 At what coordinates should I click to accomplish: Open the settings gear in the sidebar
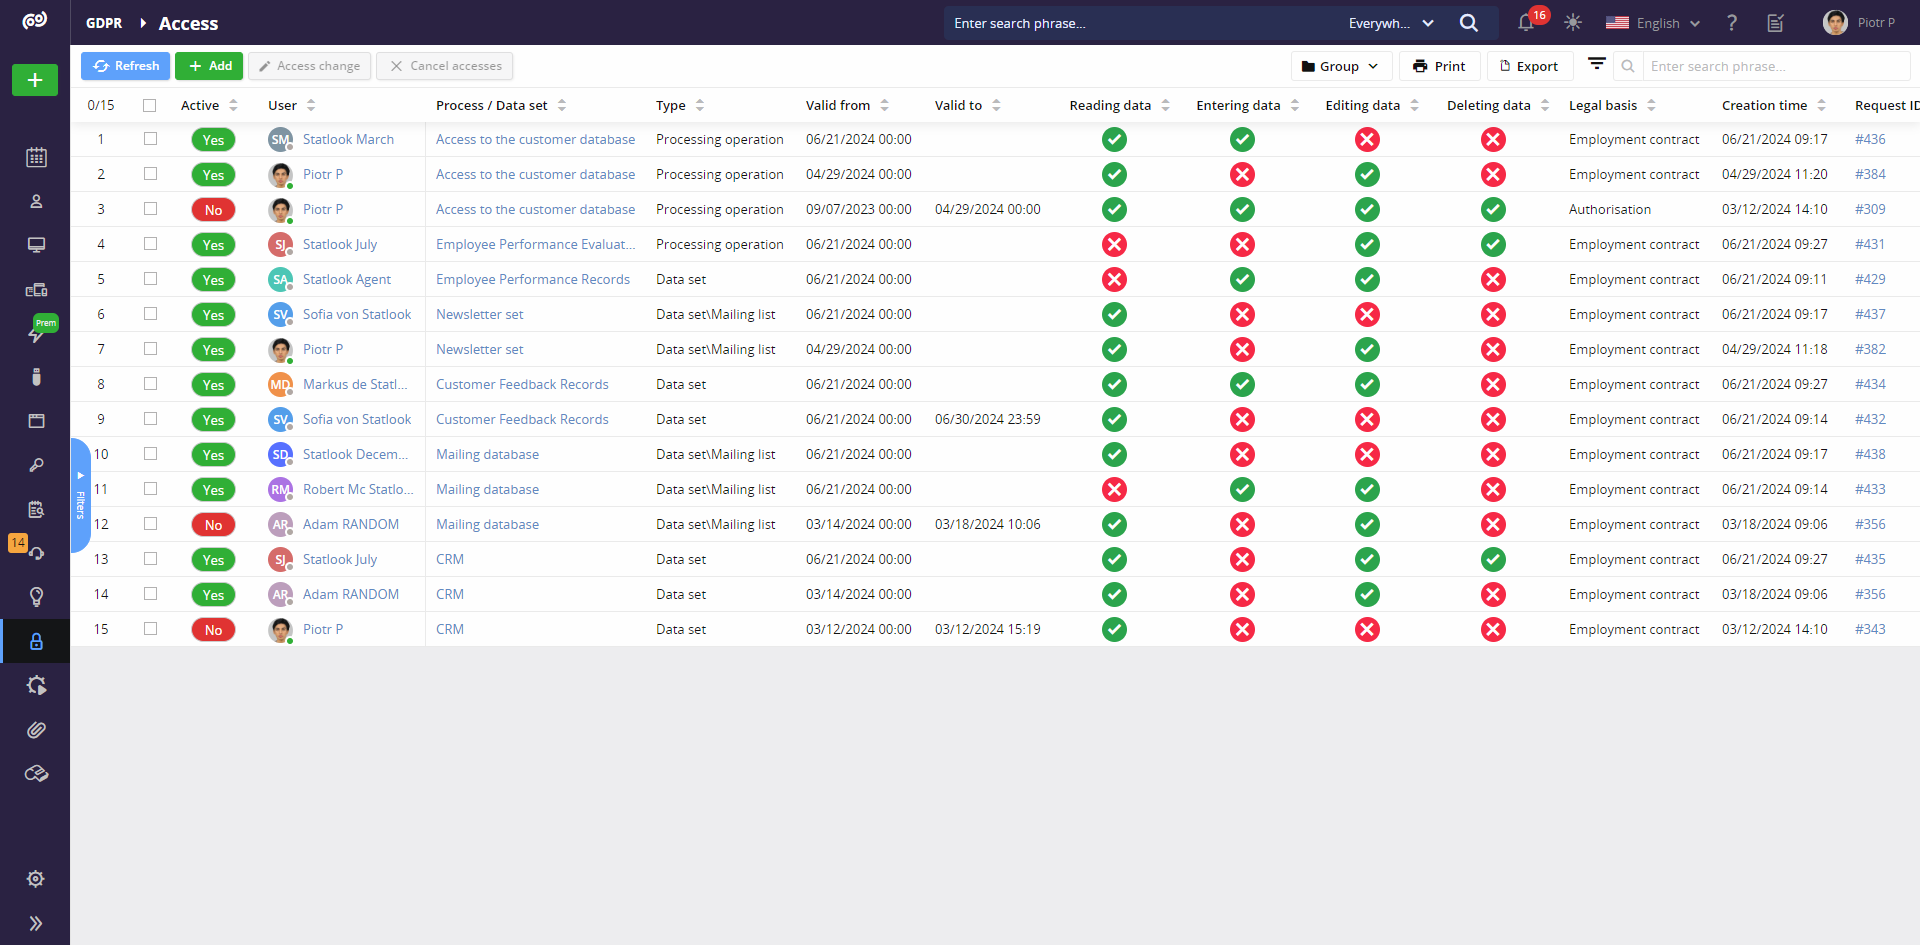(x=36, y=879)
